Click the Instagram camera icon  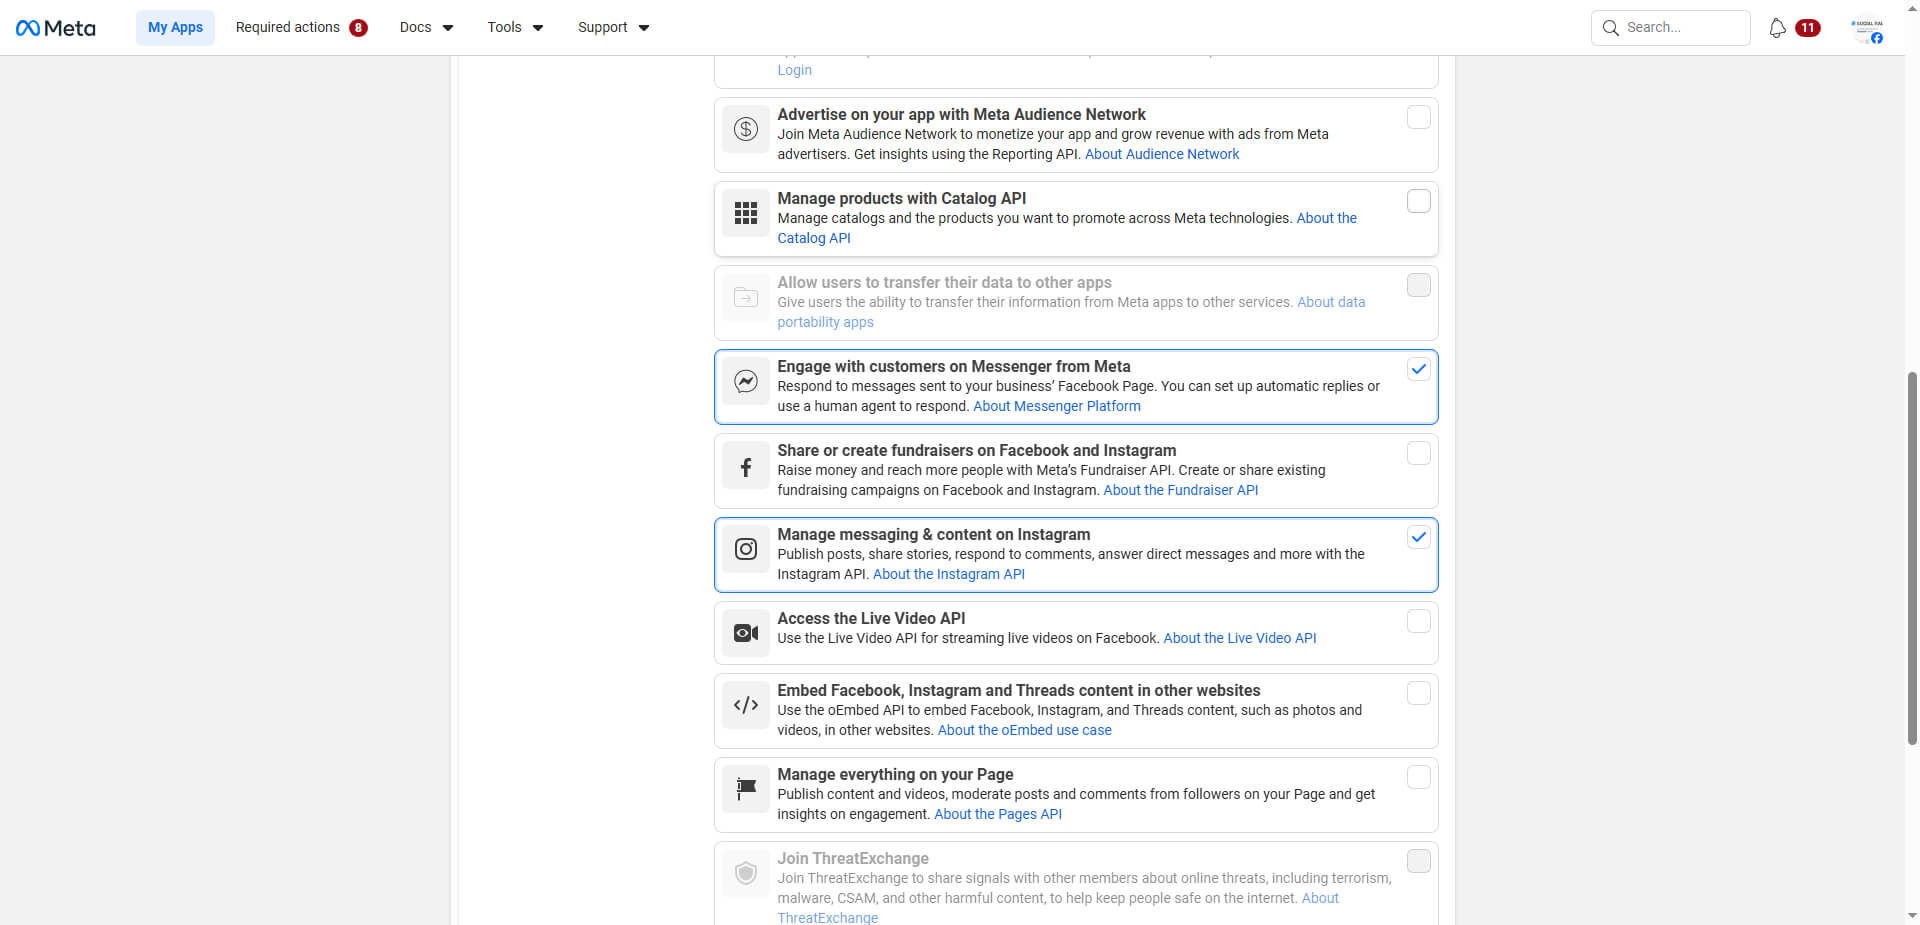coord(745,549)
